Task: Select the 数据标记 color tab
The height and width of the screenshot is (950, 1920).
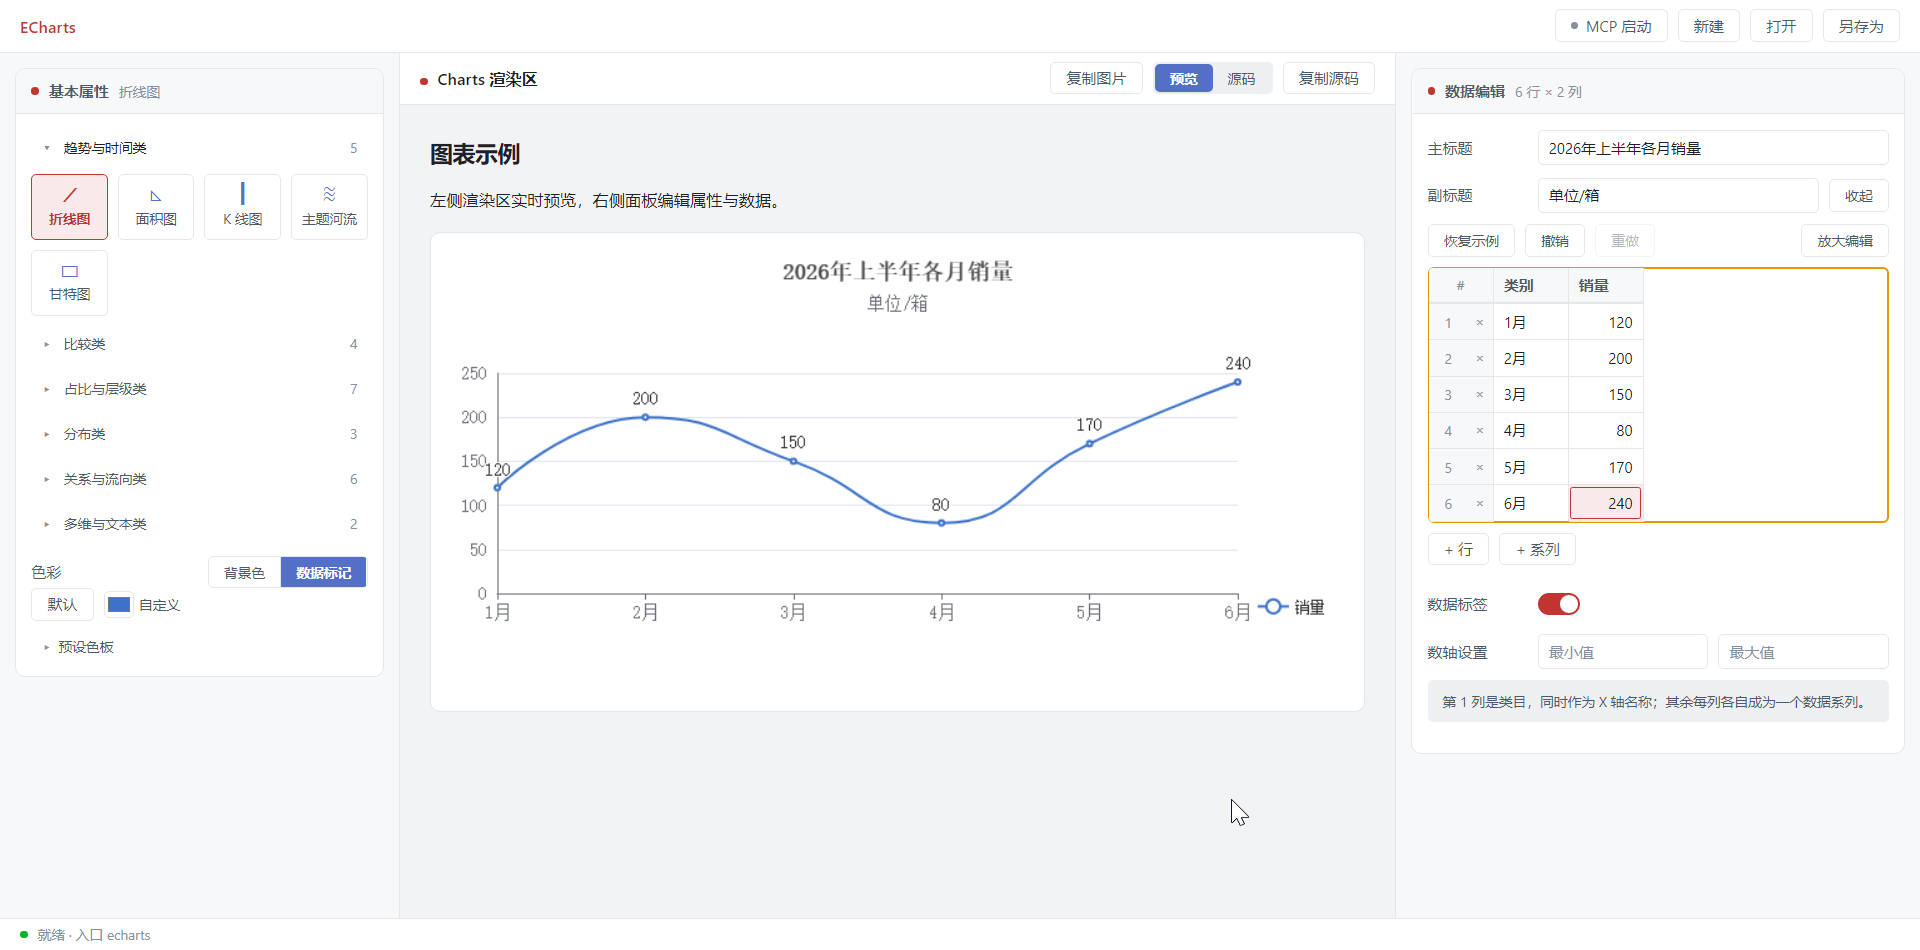Action: click(324, 572)
